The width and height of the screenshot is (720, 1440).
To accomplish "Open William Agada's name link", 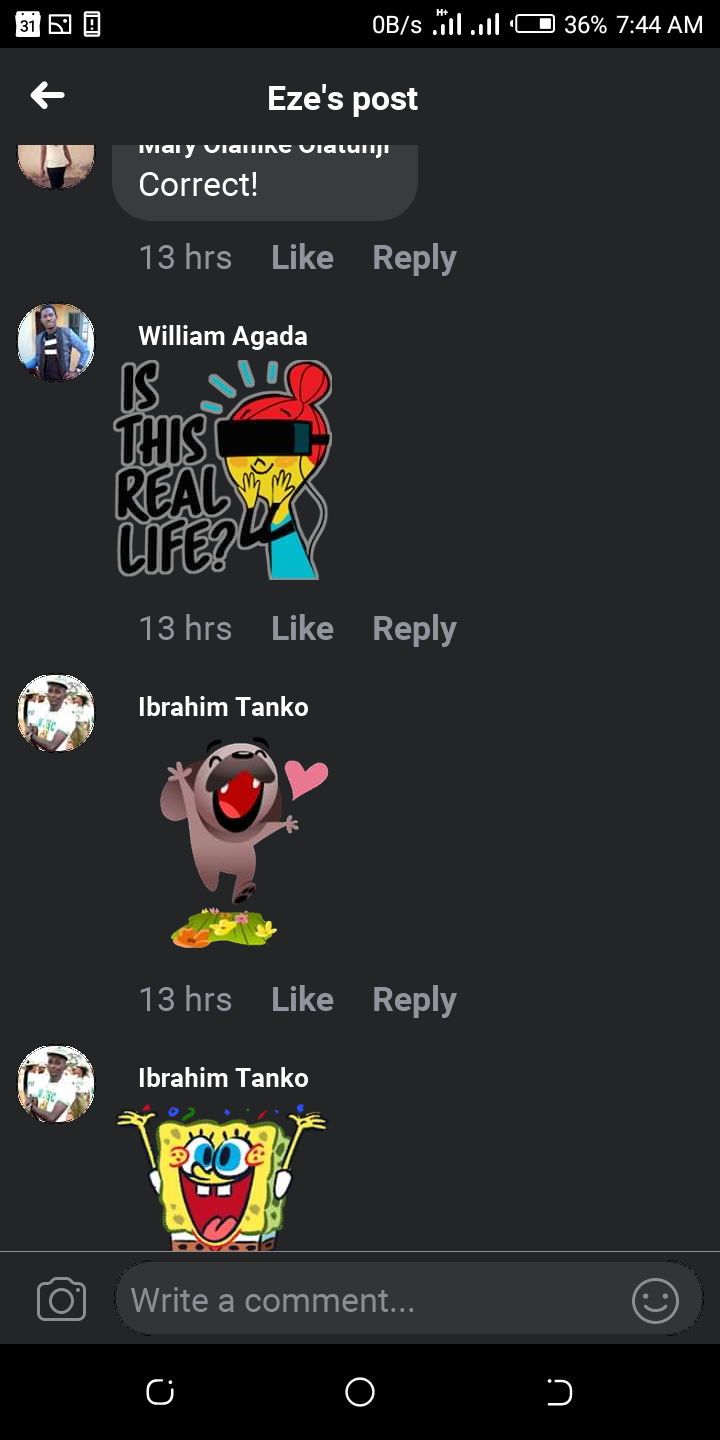I will coord(223,336).
